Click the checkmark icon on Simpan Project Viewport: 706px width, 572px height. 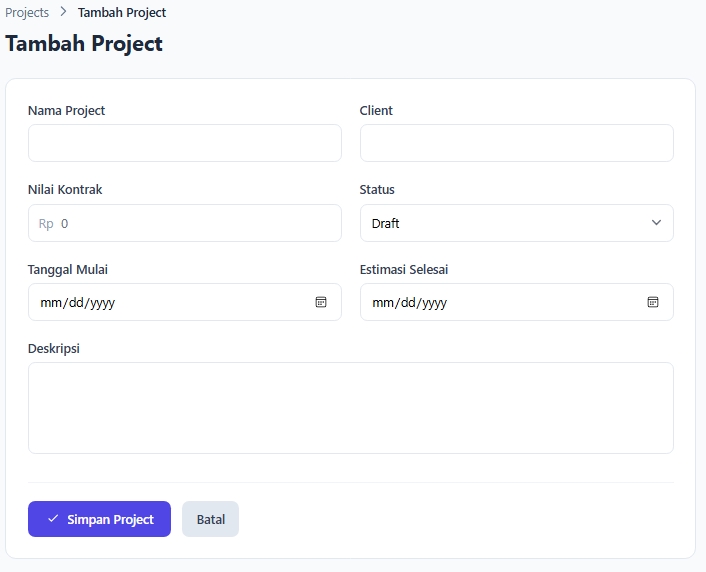coord(53,518)
